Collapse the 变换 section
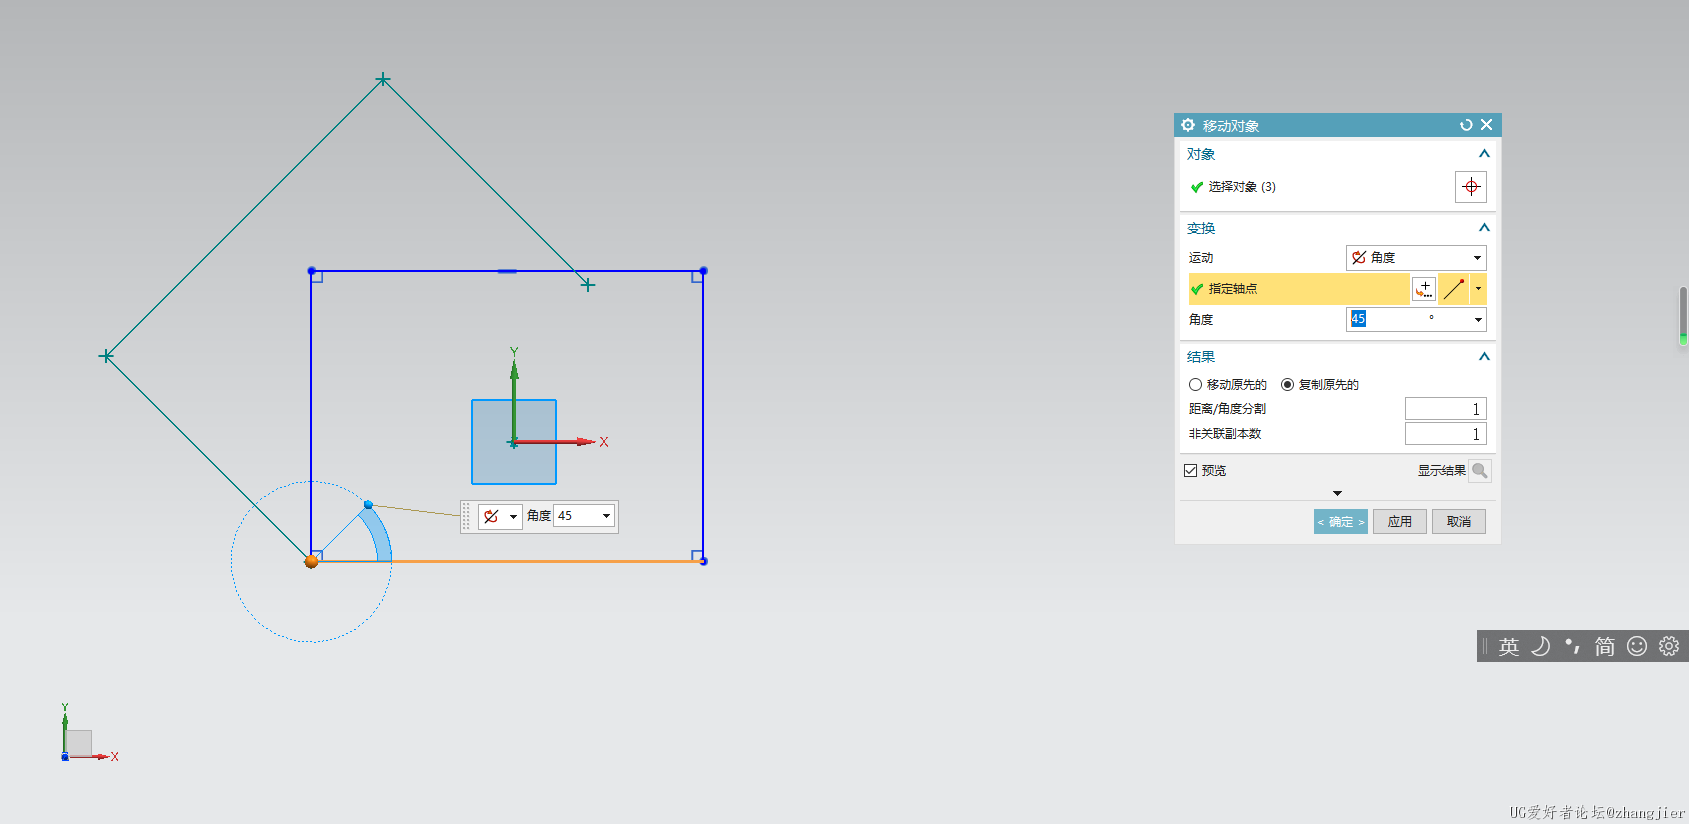The height and width of the screenshot is (824, 1689). tap(1484, 228)
